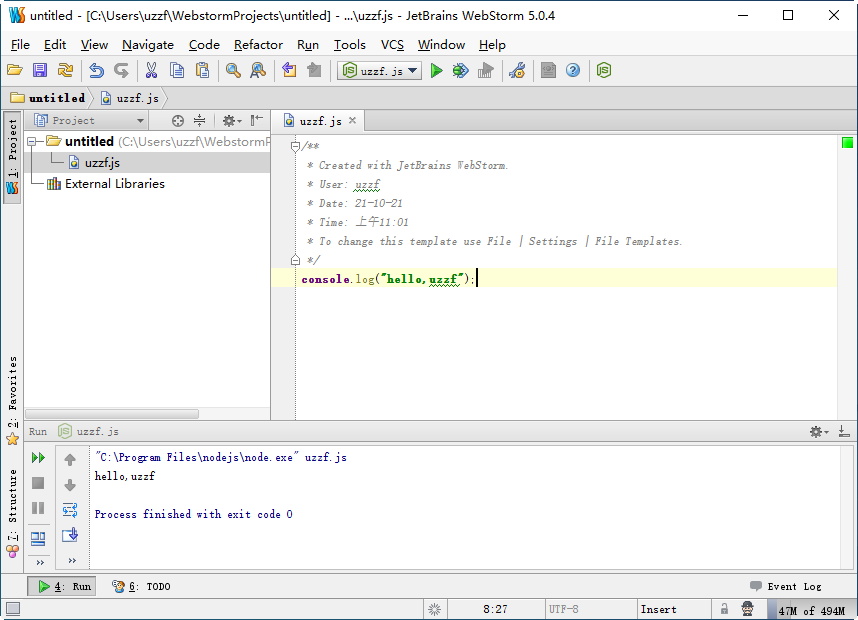Toggle Insert mode in status bar
The image size is (858, 620).
[658, 609]
